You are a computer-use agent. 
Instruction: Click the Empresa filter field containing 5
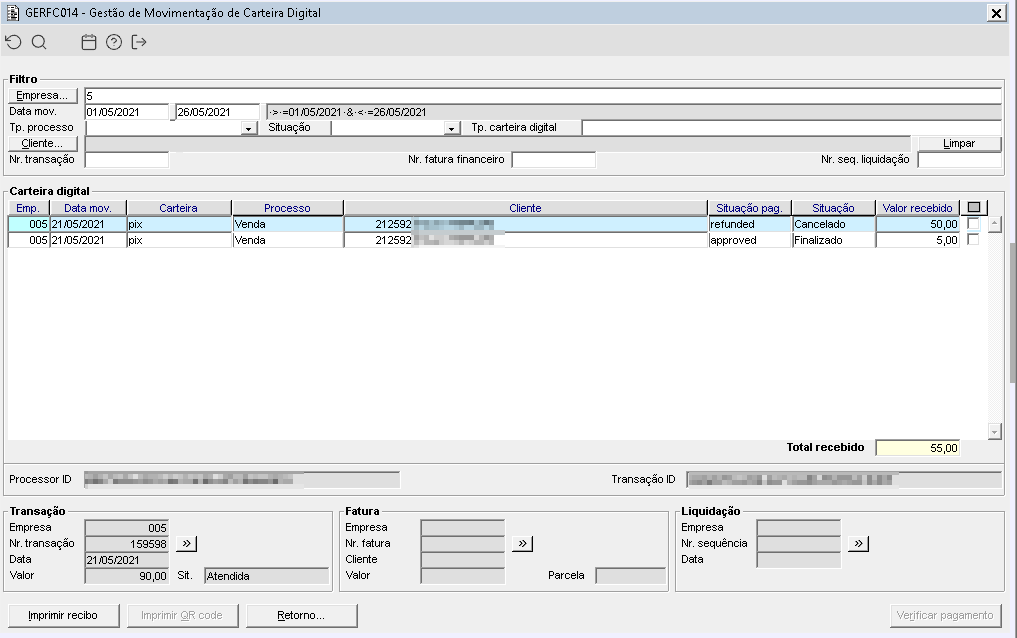(543, 96)
